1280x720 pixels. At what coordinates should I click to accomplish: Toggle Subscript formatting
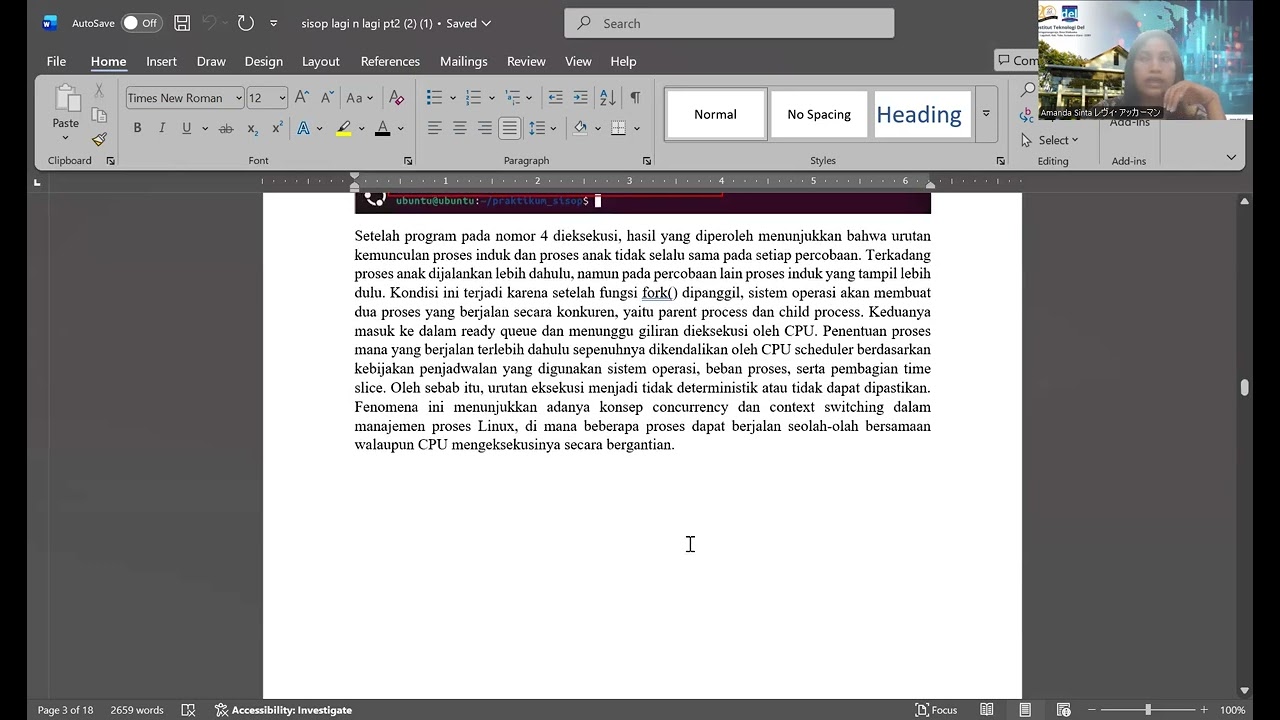pyautogui.click(x=252, y=128)
